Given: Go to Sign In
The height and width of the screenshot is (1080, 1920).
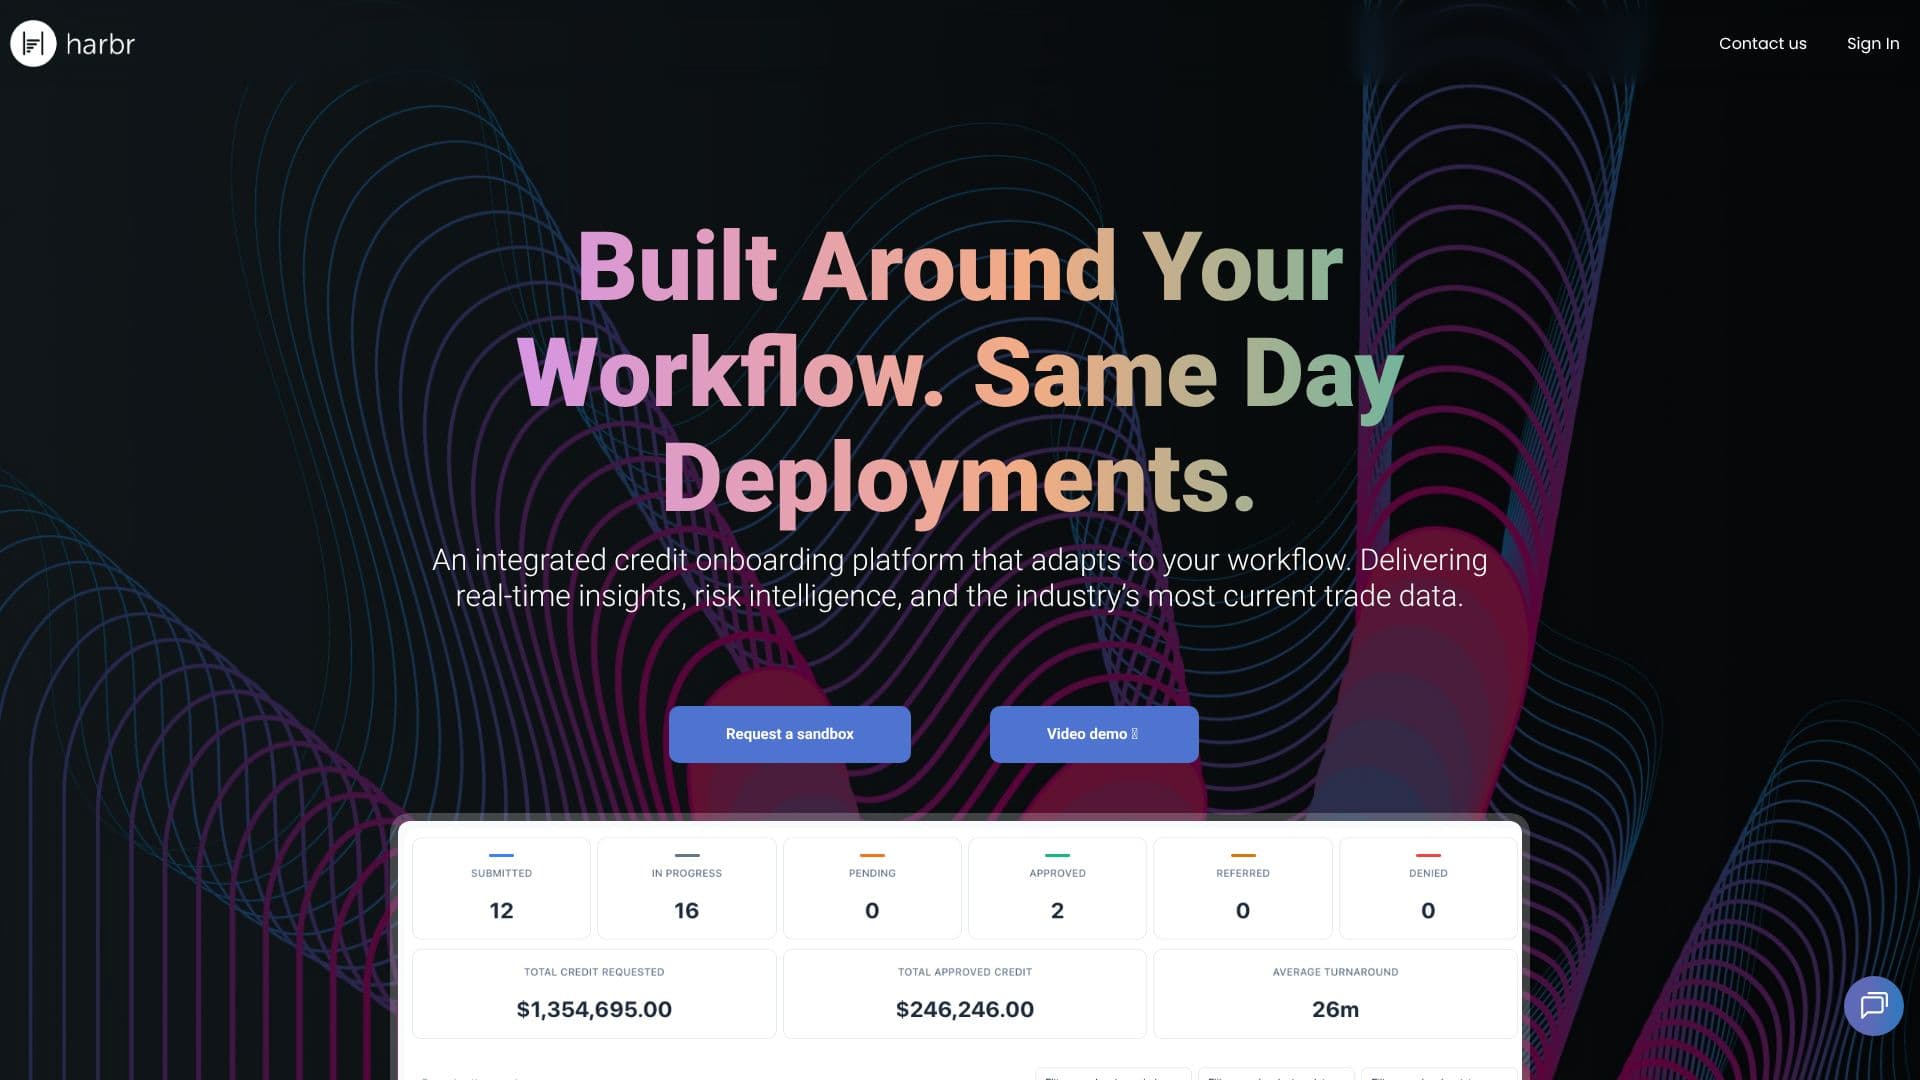Looking at the screenshot, I should click(x=1872, y=43).
